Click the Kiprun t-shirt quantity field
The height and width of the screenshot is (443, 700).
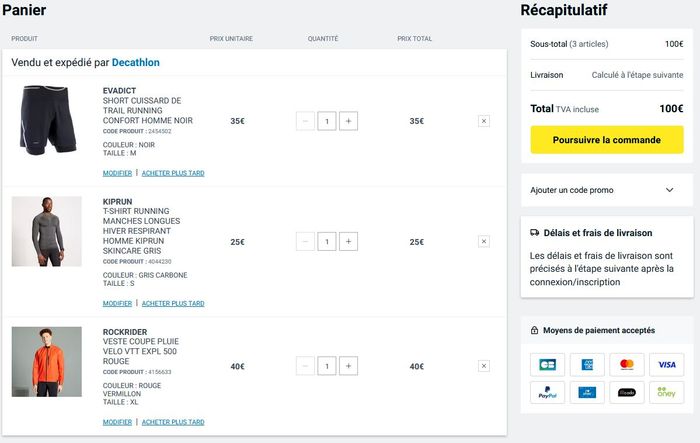327,241
